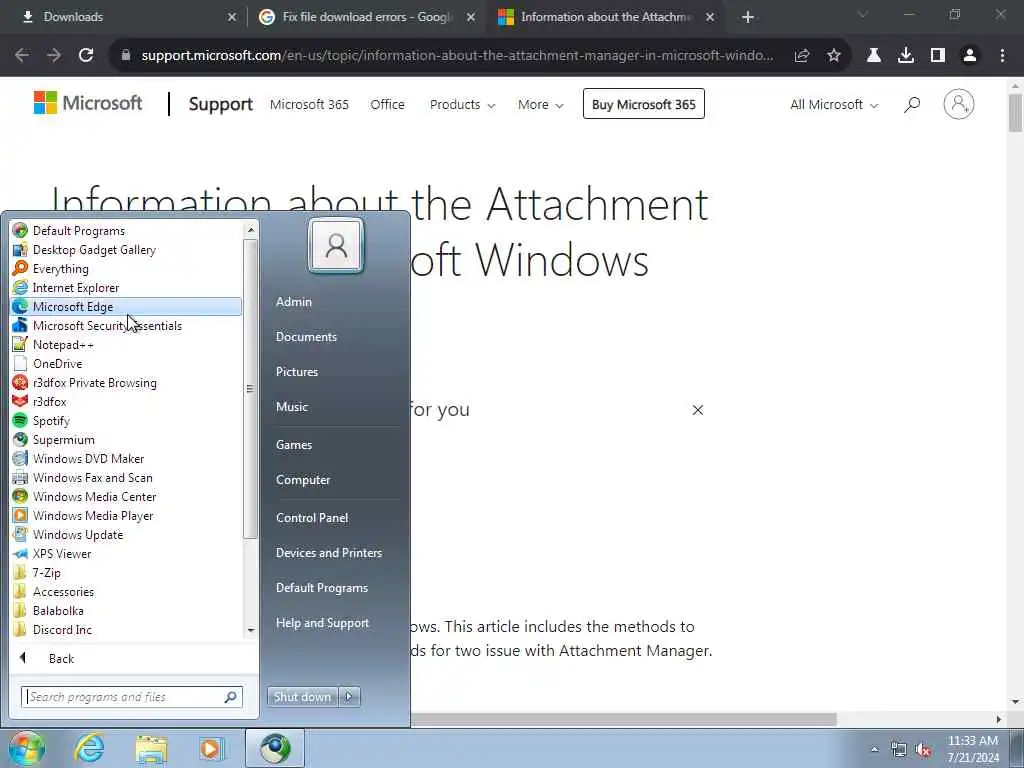Open the Microsoft 365 navigation link

(x=309, y=104)
